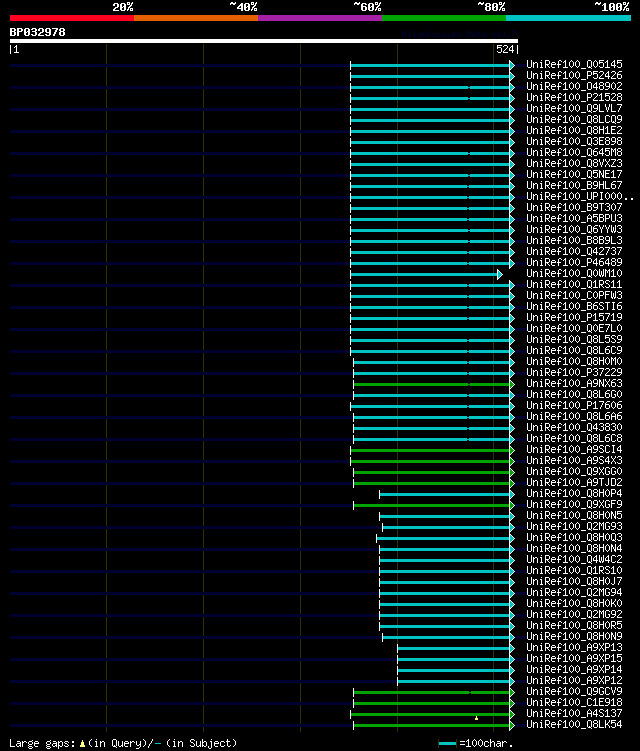Click the UniRef100_A9XP12 label
The width and height of the screenshot is (640, 751).
574,681
